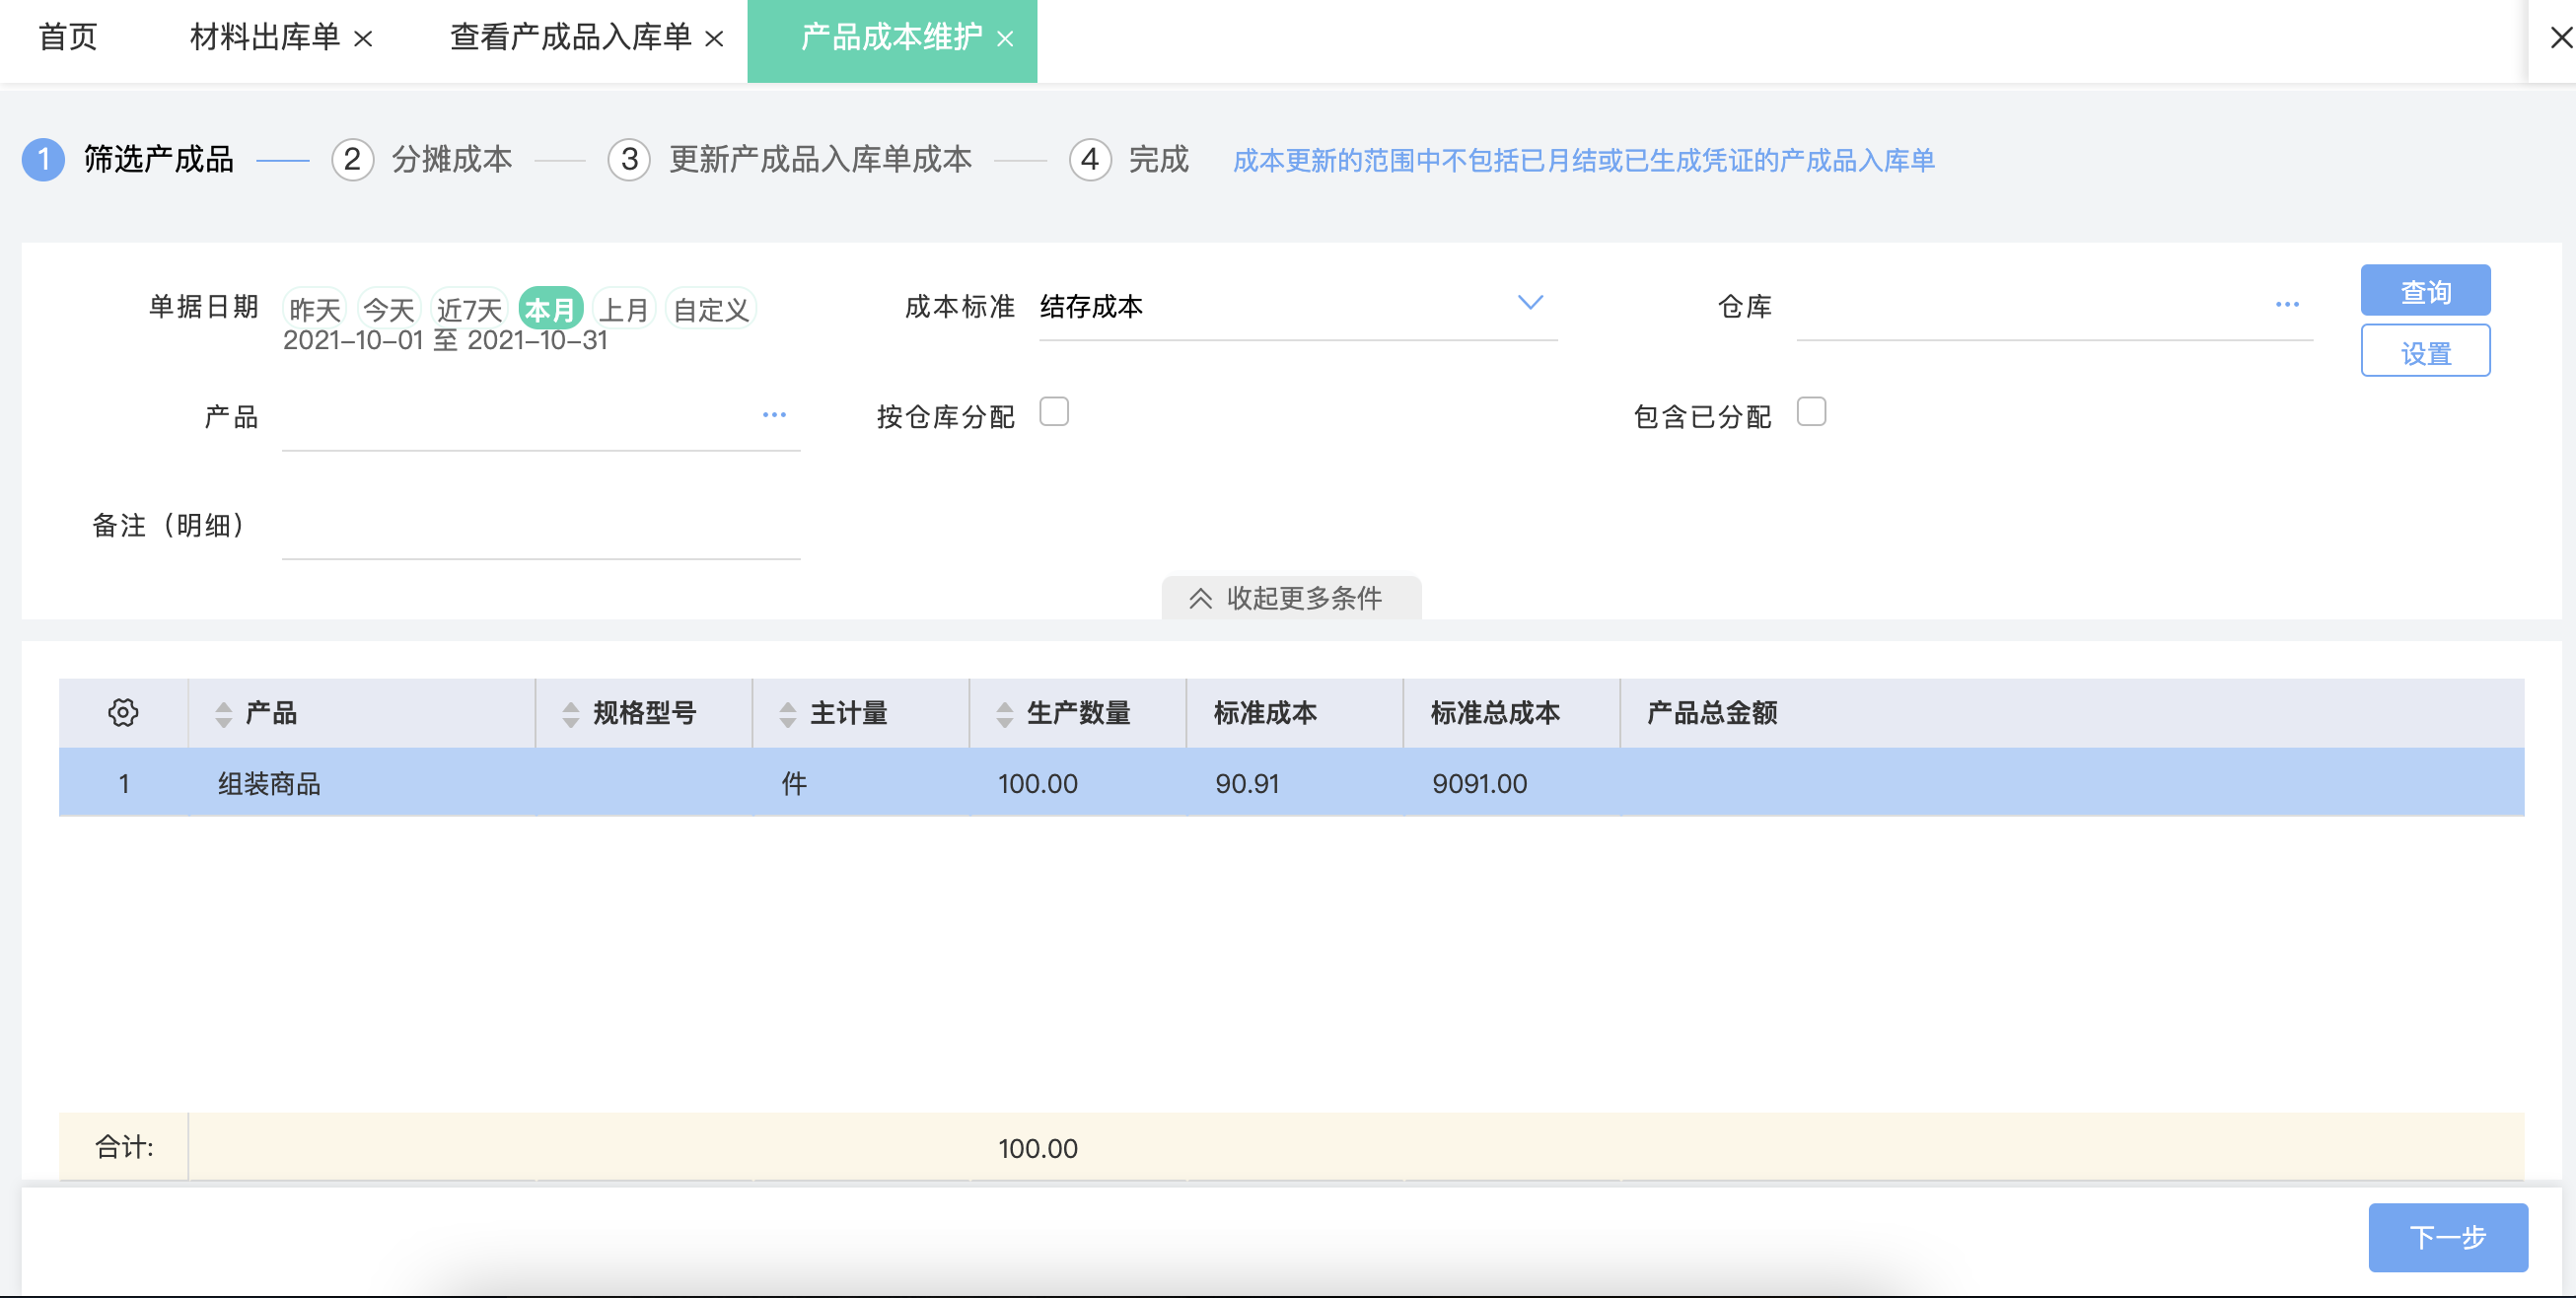Sort by the 规格型号 column arrows

[x=570, y=713]
